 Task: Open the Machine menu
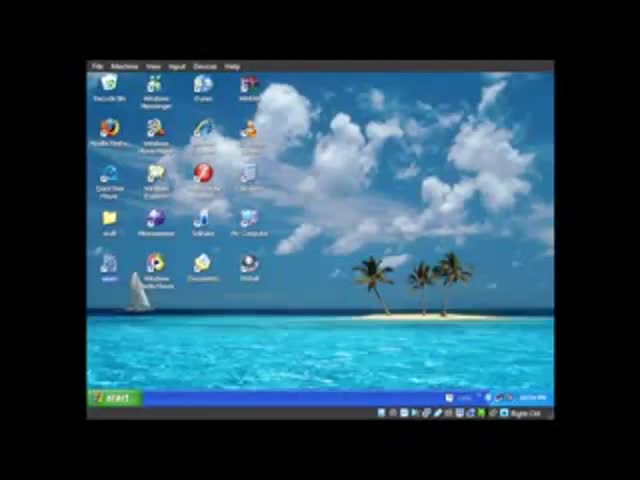coord(125,67)
